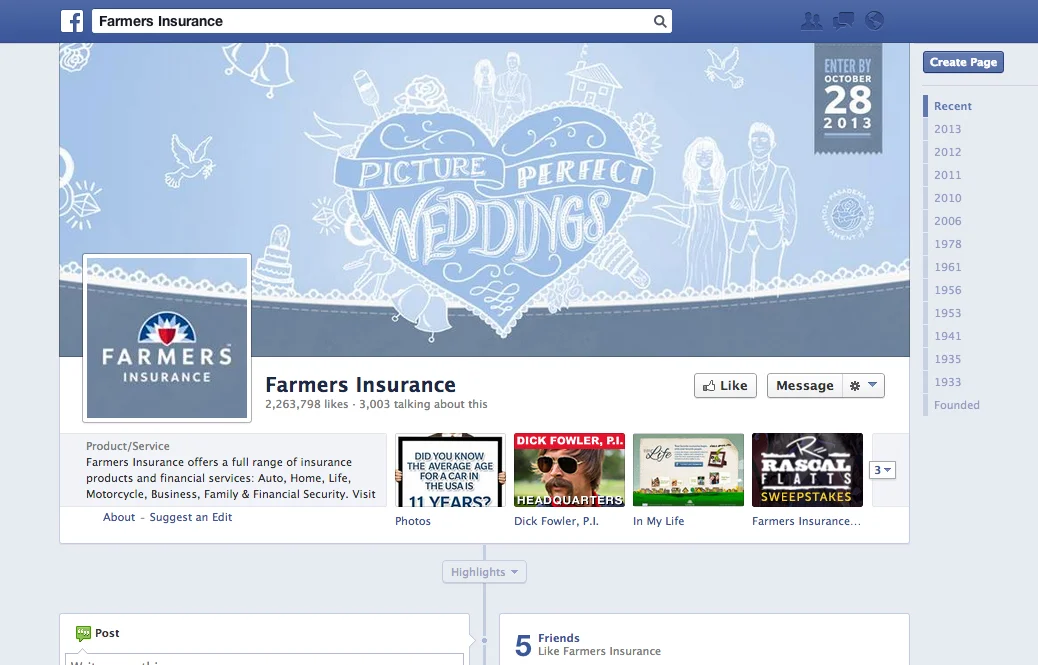Click the Facebook logo icon
Viewport: 1038px width, 665px height.
[72, 21]
